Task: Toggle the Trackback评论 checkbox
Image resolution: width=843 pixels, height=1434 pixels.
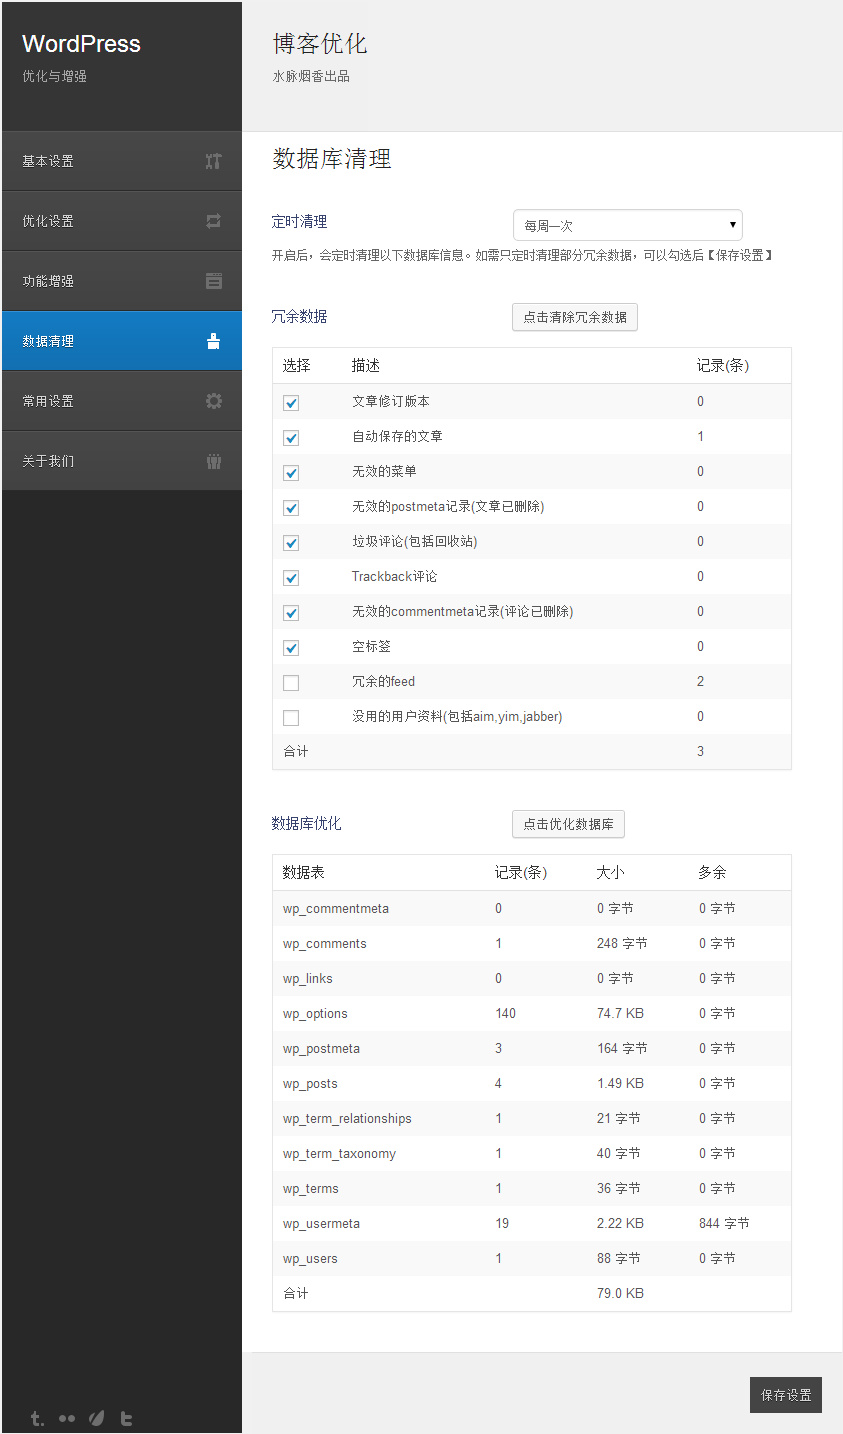Action: coord(291,577)
